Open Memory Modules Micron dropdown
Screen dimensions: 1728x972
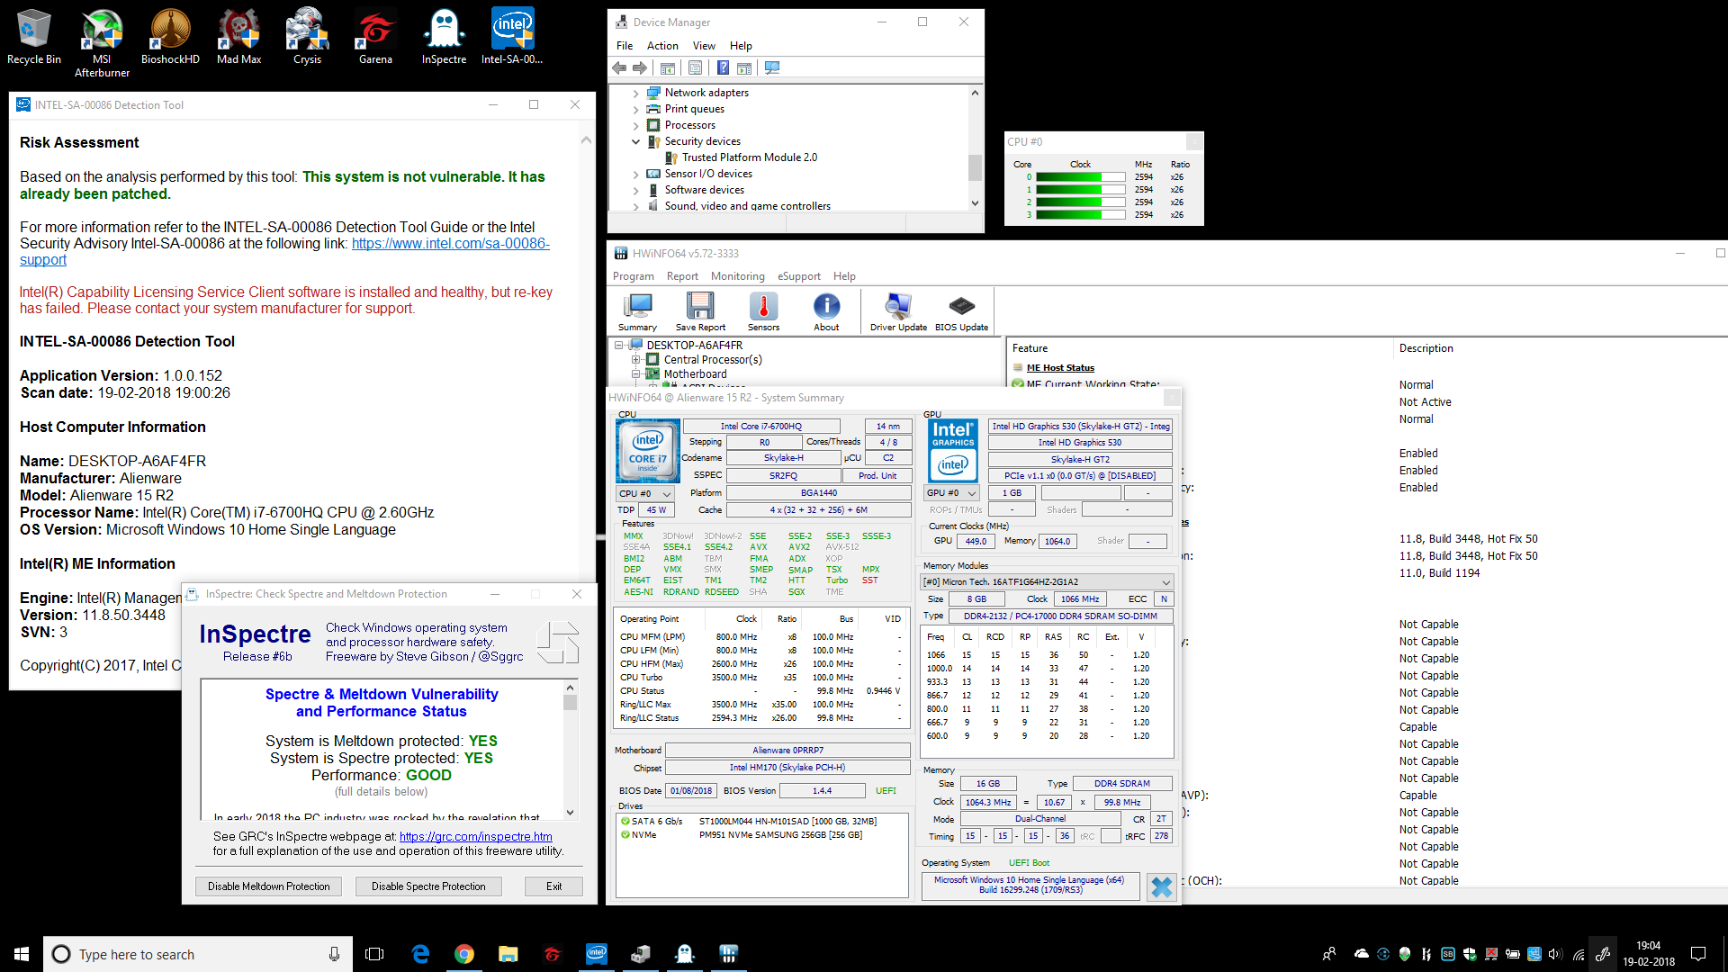1046,582
